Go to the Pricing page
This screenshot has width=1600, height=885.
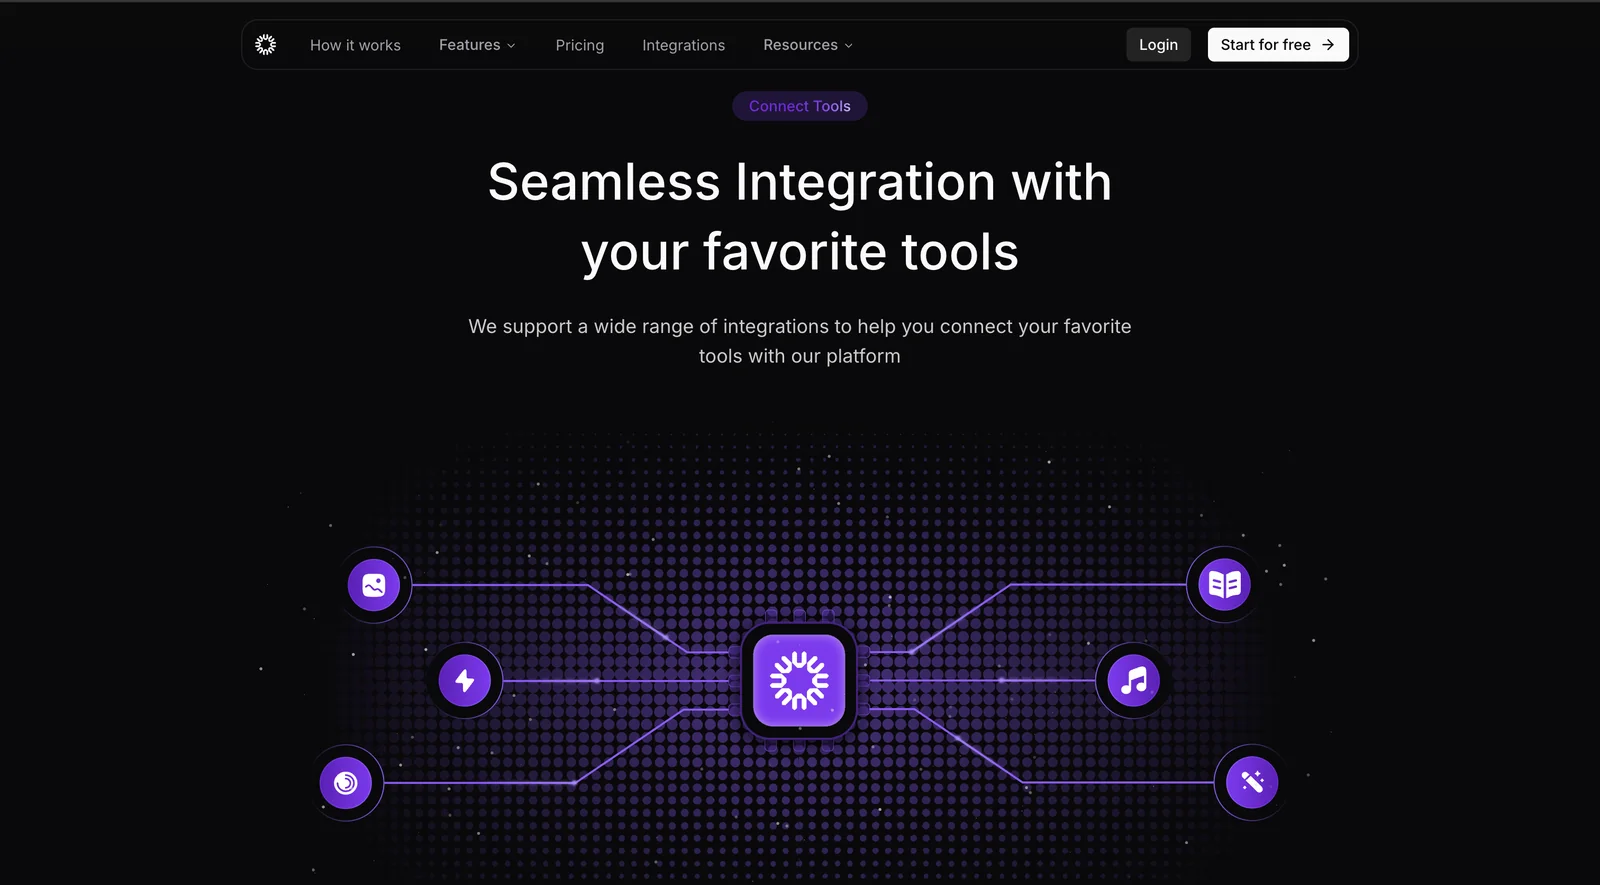(580, 45)
